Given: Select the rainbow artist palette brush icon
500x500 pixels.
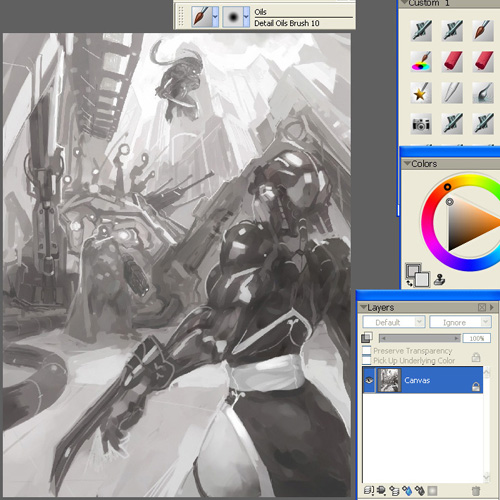Looking at the screenshot, I should tap(421, 62).
